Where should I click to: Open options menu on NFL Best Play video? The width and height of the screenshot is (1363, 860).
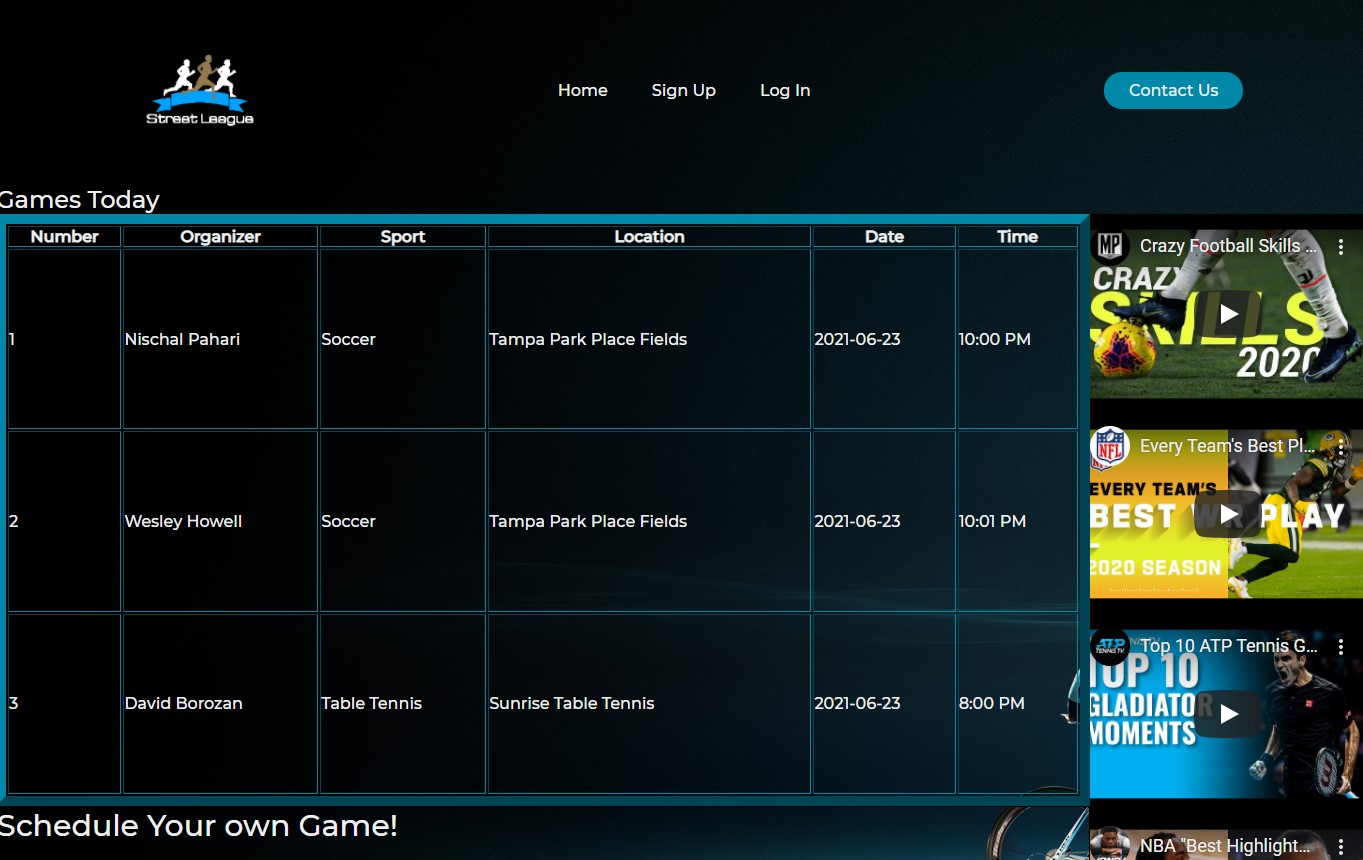point(1341,447)
